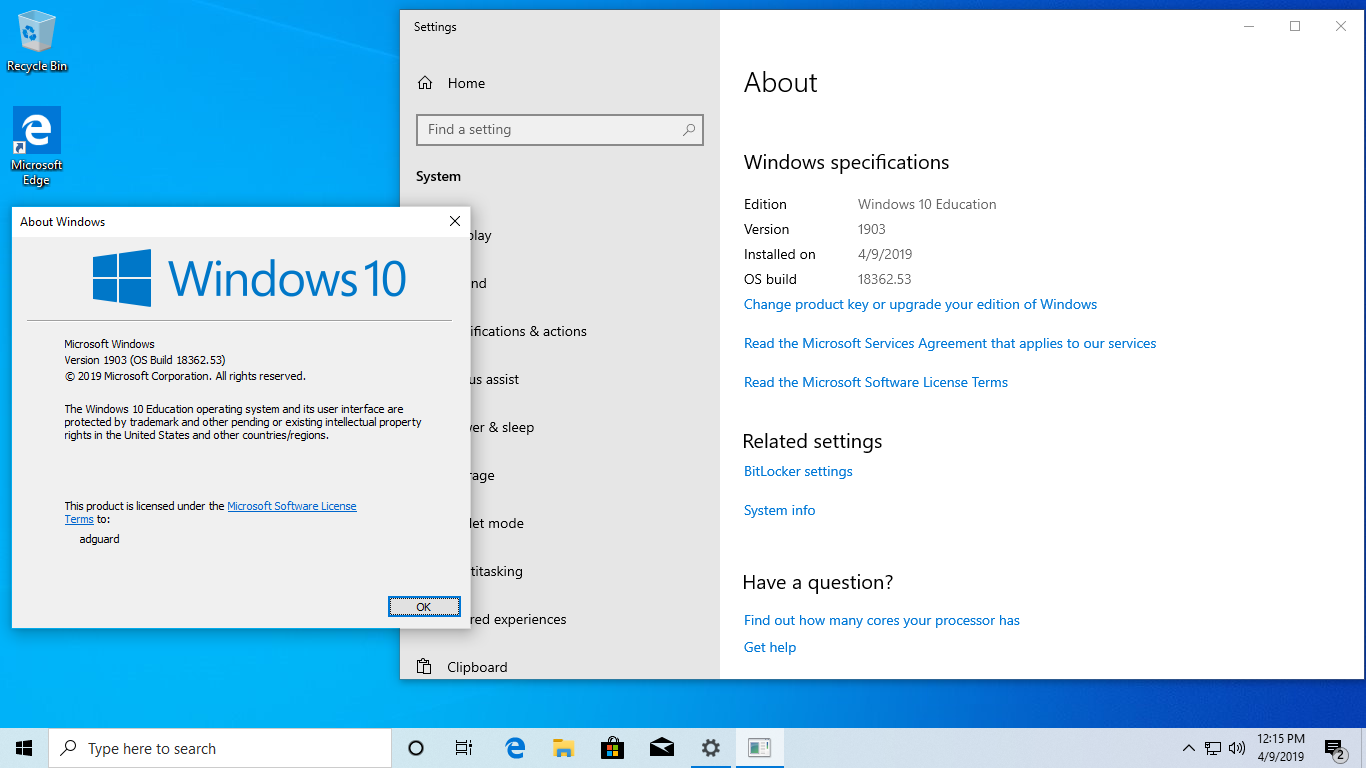Open the Recycle Bin desktop icon
1366x768 pixels.
coord(37,42)
